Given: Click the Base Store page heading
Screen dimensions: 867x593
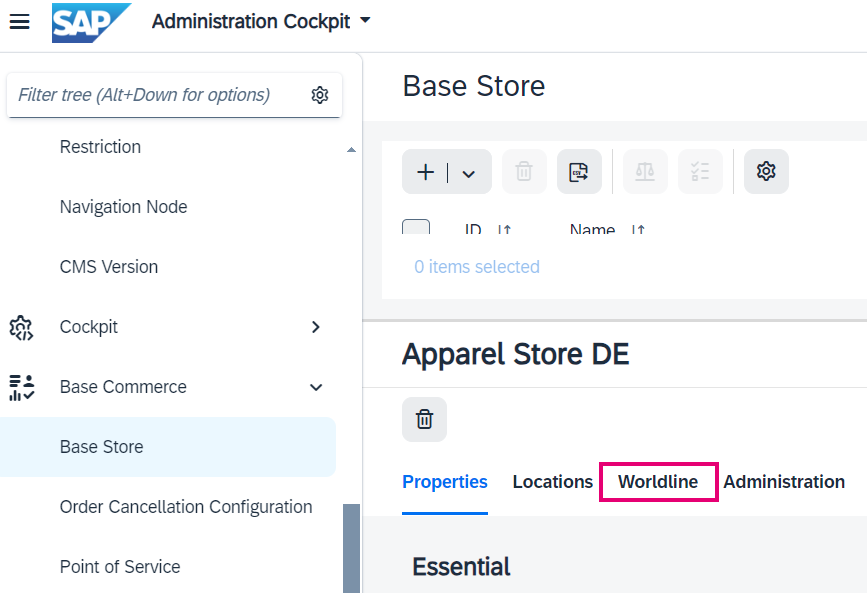Looking at the screenshot, I should point(474,86).
